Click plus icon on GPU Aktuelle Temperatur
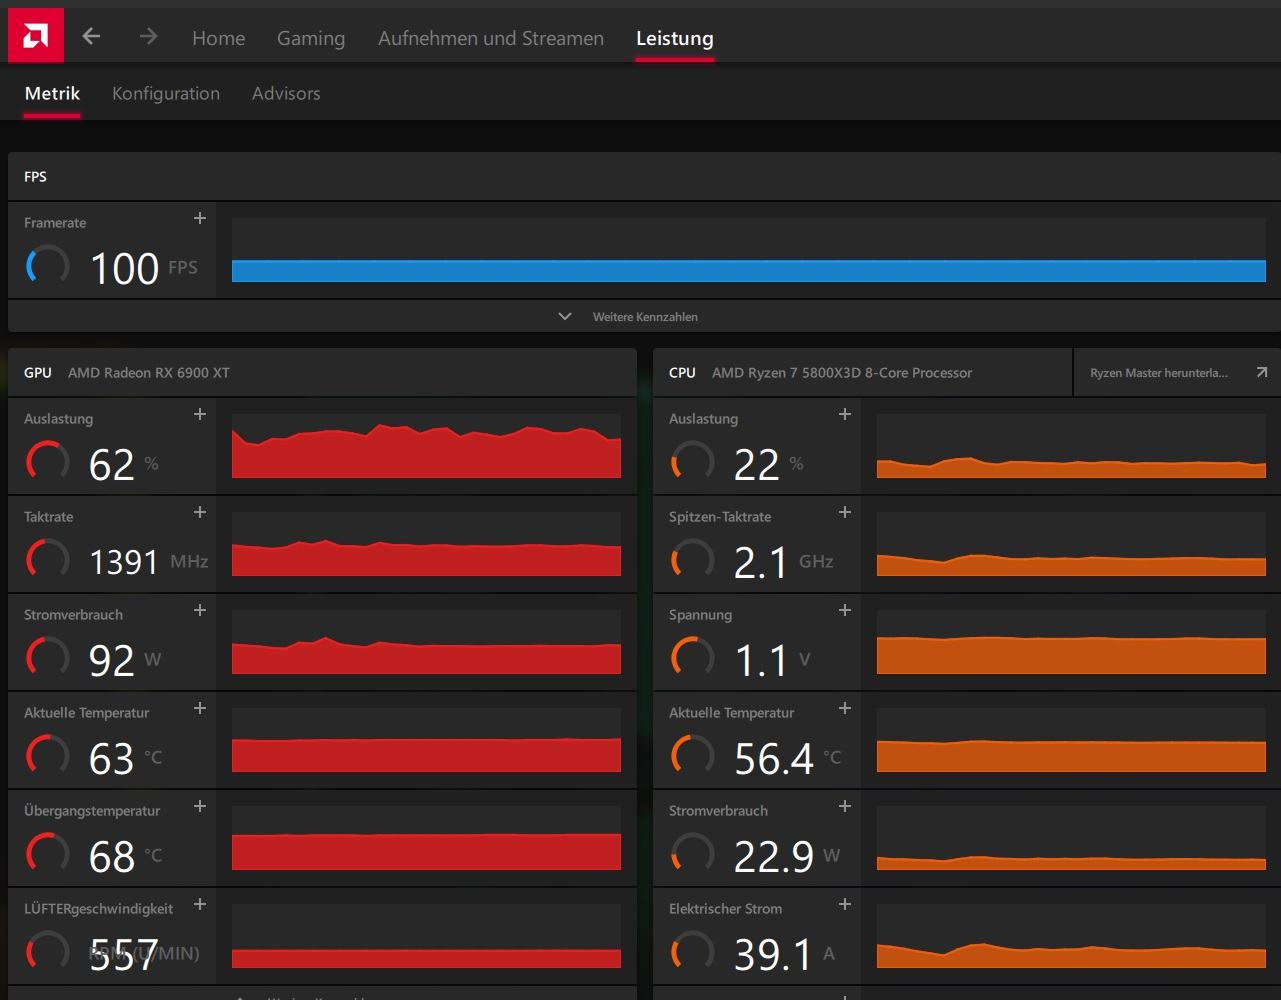Screen dimensions: 1281x1000 point(200,708)
